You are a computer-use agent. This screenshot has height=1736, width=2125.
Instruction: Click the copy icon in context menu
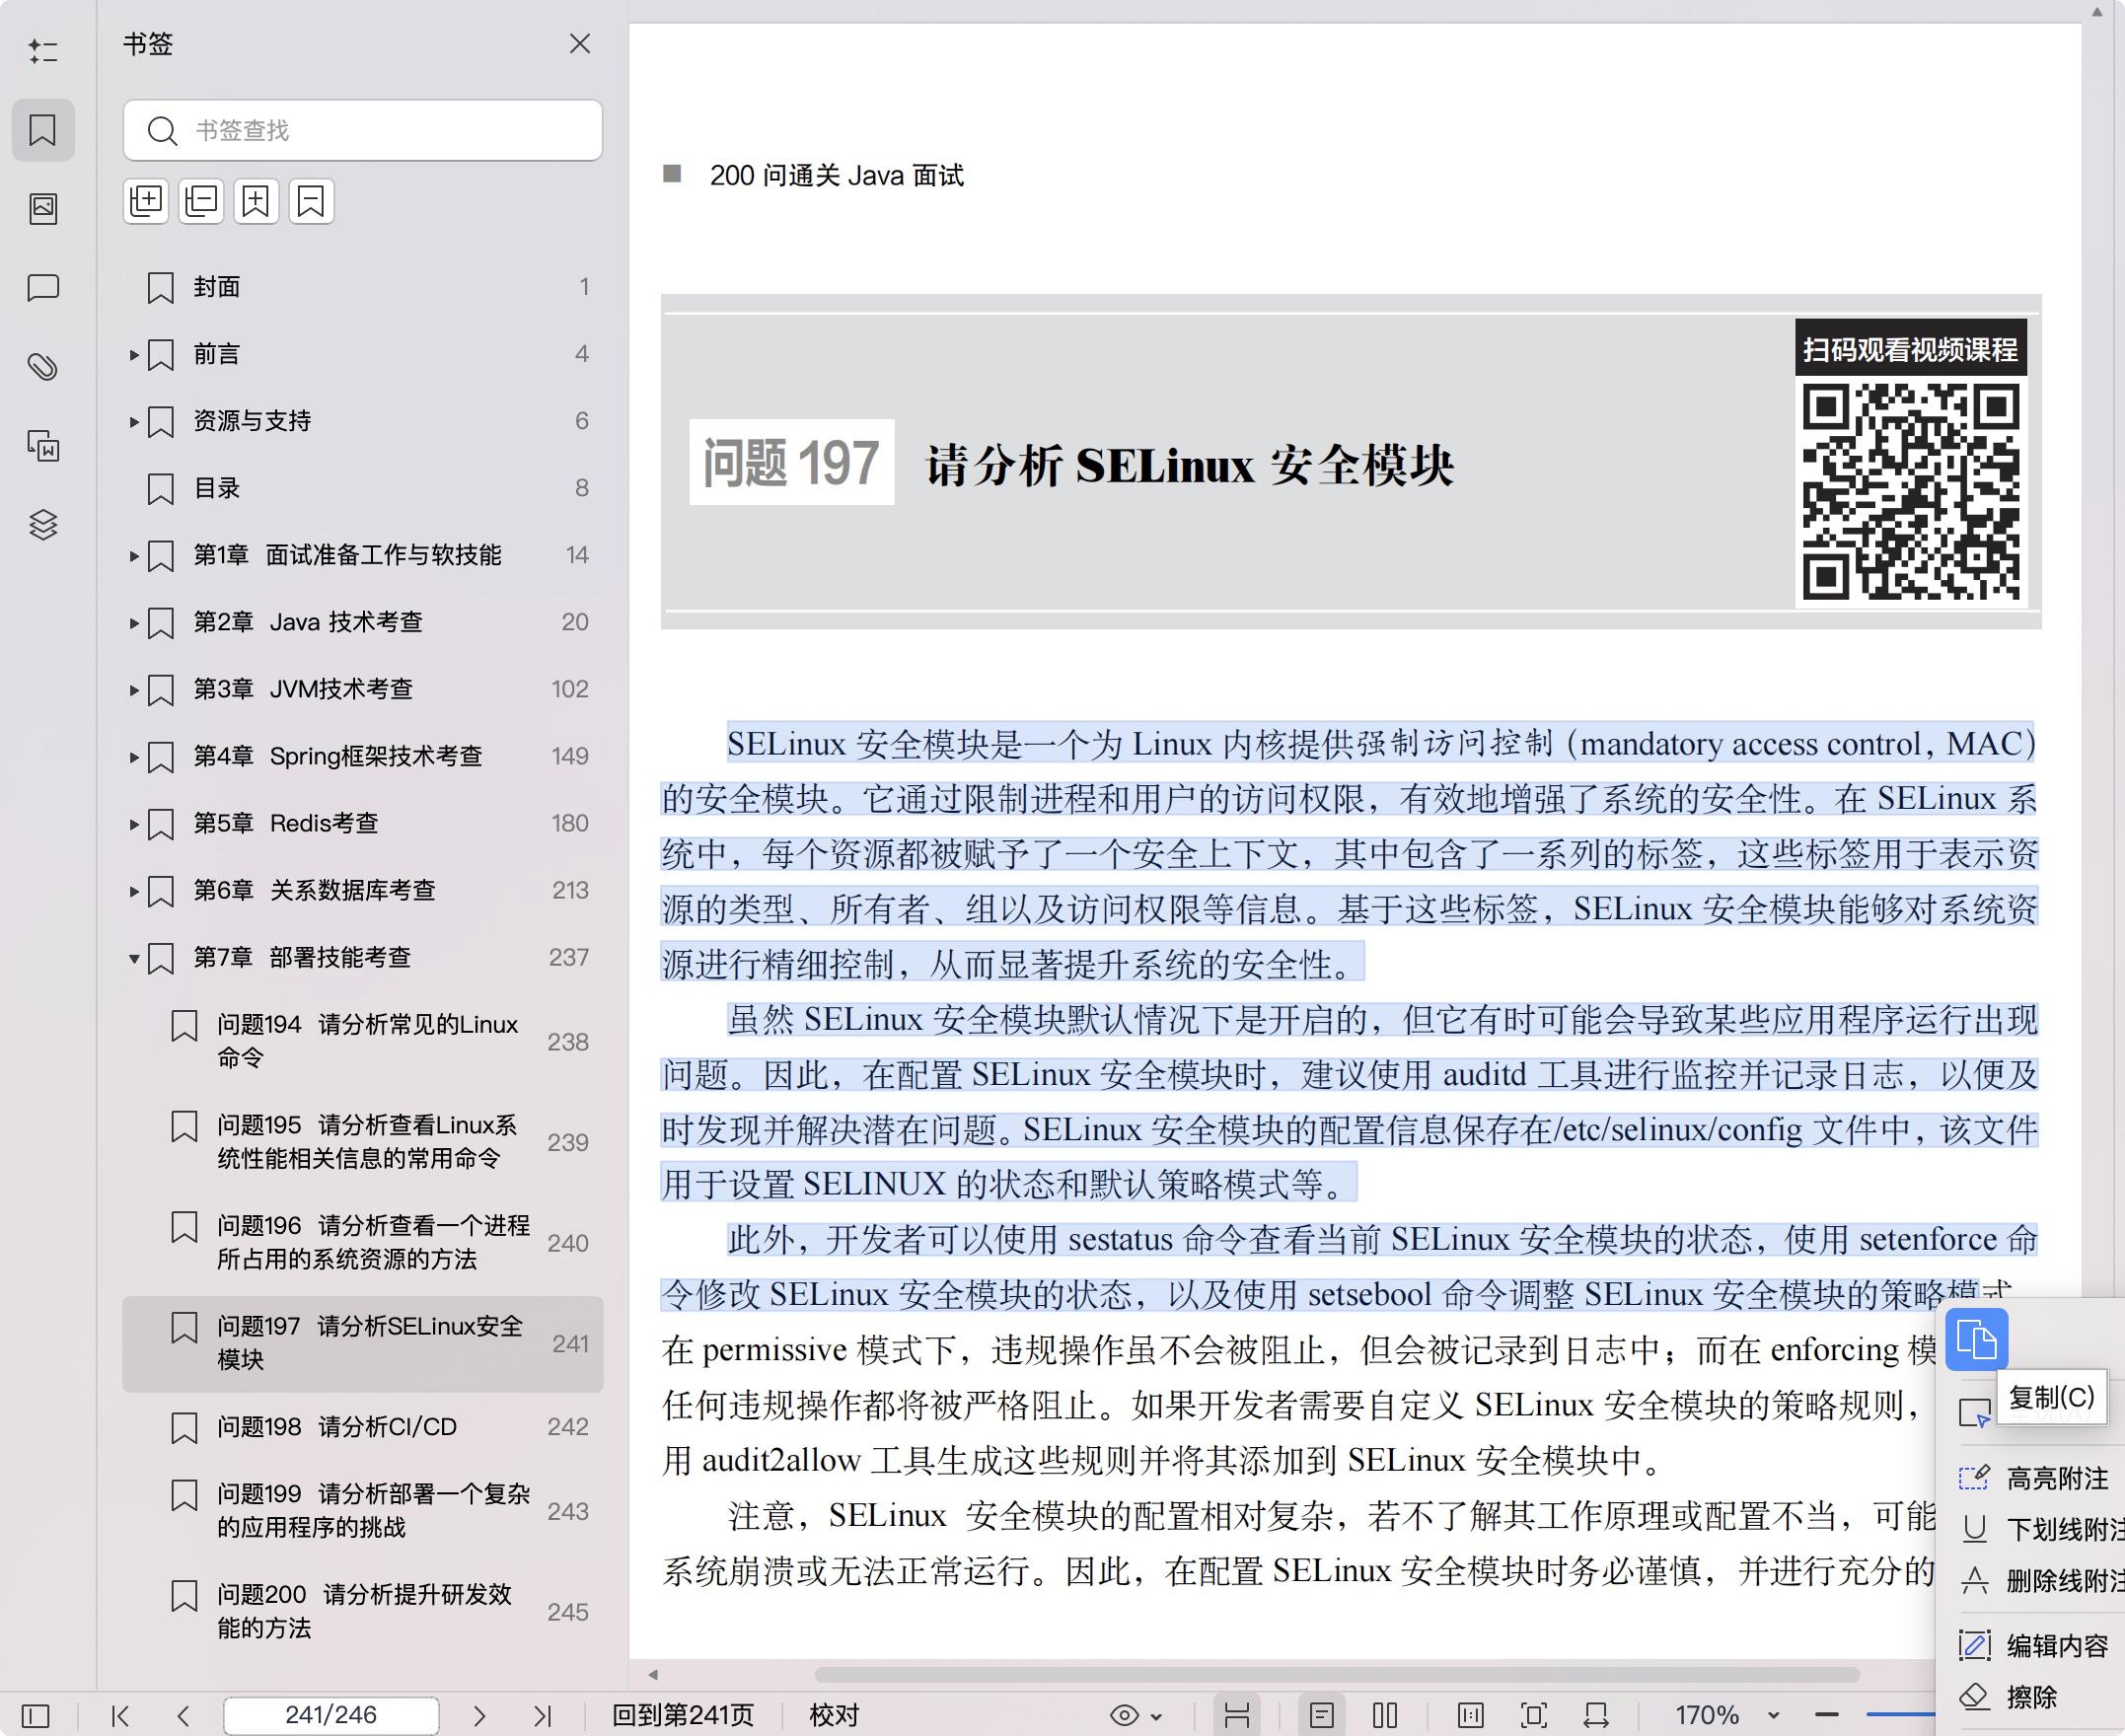coord(1977,1340)
